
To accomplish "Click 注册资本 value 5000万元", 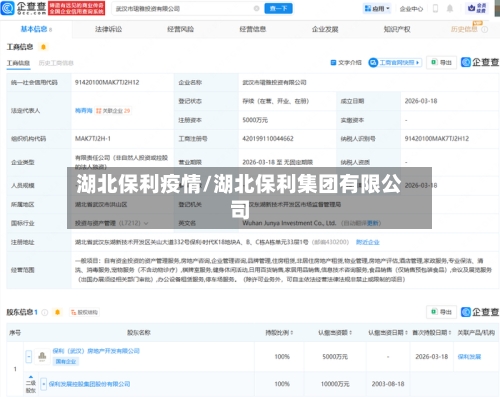I will click(x=255, y=120).
